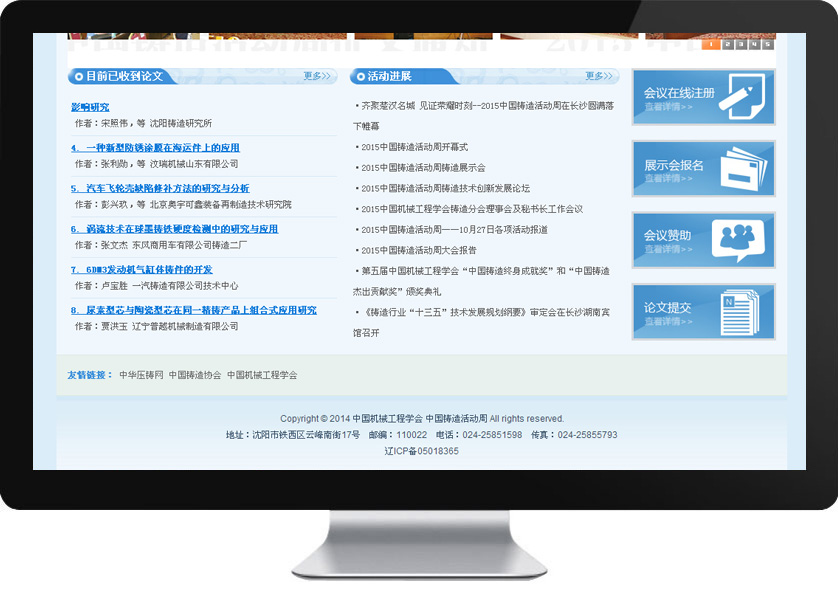Go to banner slide 1
This screenshot has height=604, width=838.
coord(711,44)
